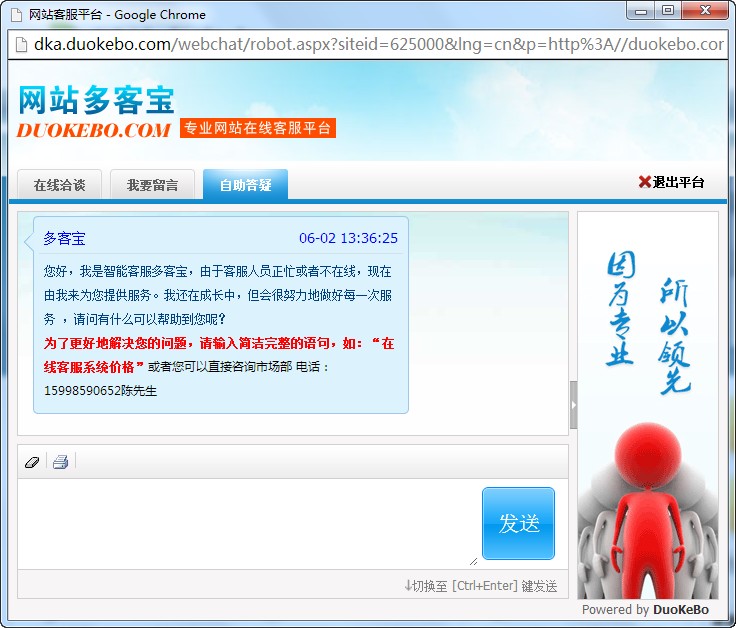Viewport: 736px width, 628px height.
Task: Click the red X exit platform icon
Action: click(644, 182)
